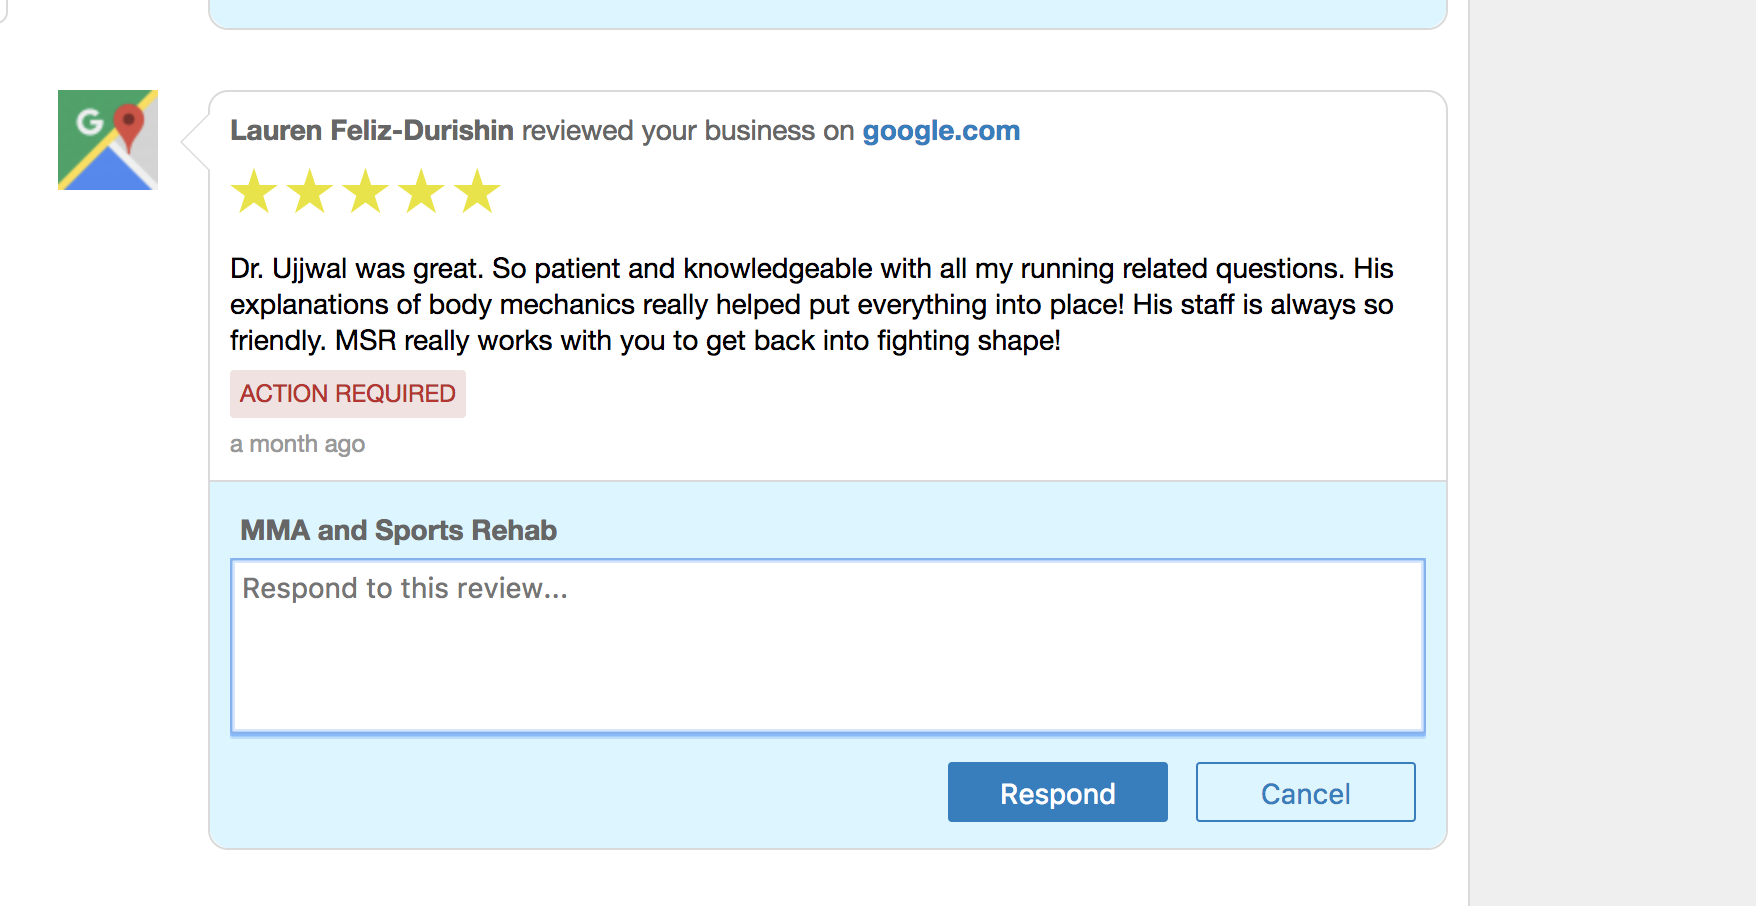Select the first yellow rating star
This screenshot has height=906, width=1756.
click(x=254, y=191)
